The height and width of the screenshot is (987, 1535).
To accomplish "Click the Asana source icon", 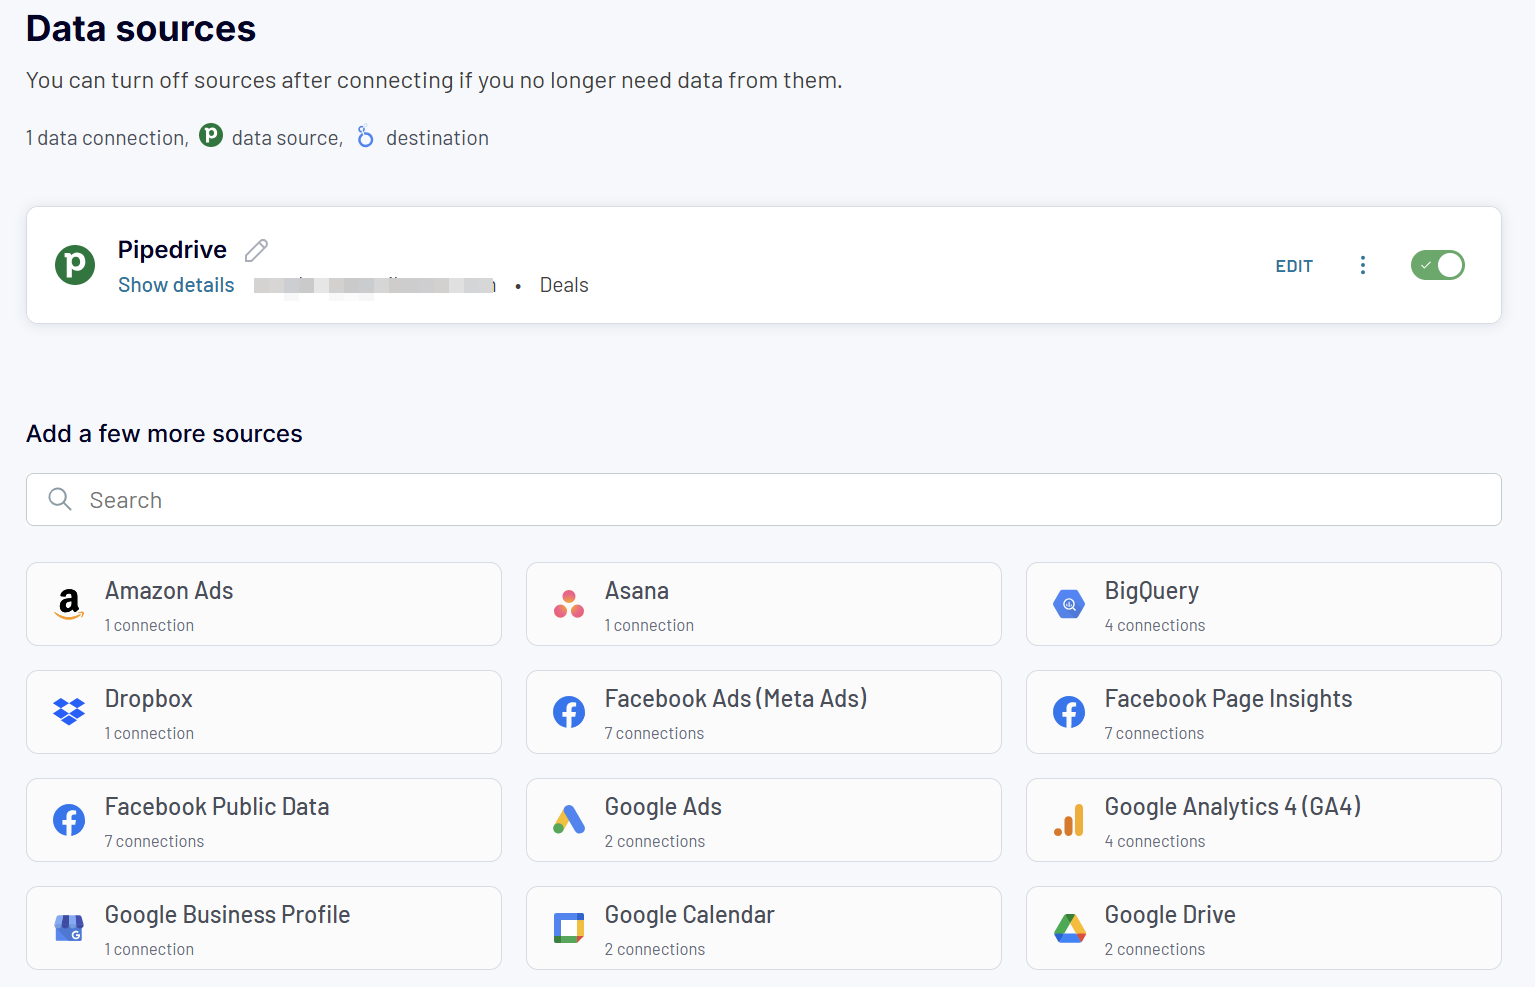I will tap(569, 604).
